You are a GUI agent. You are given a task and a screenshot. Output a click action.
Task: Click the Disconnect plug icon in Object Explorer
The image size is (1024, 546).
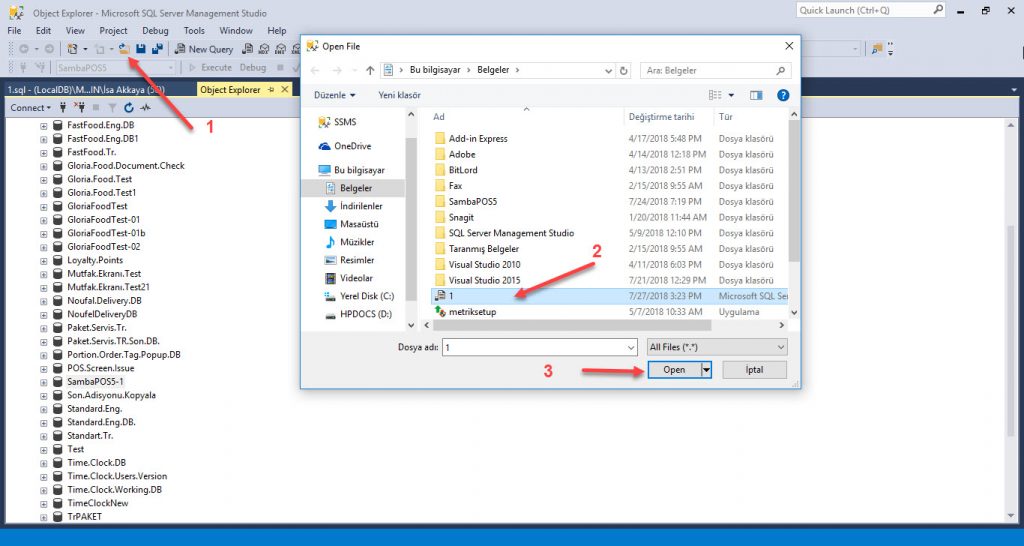point(79,108)
